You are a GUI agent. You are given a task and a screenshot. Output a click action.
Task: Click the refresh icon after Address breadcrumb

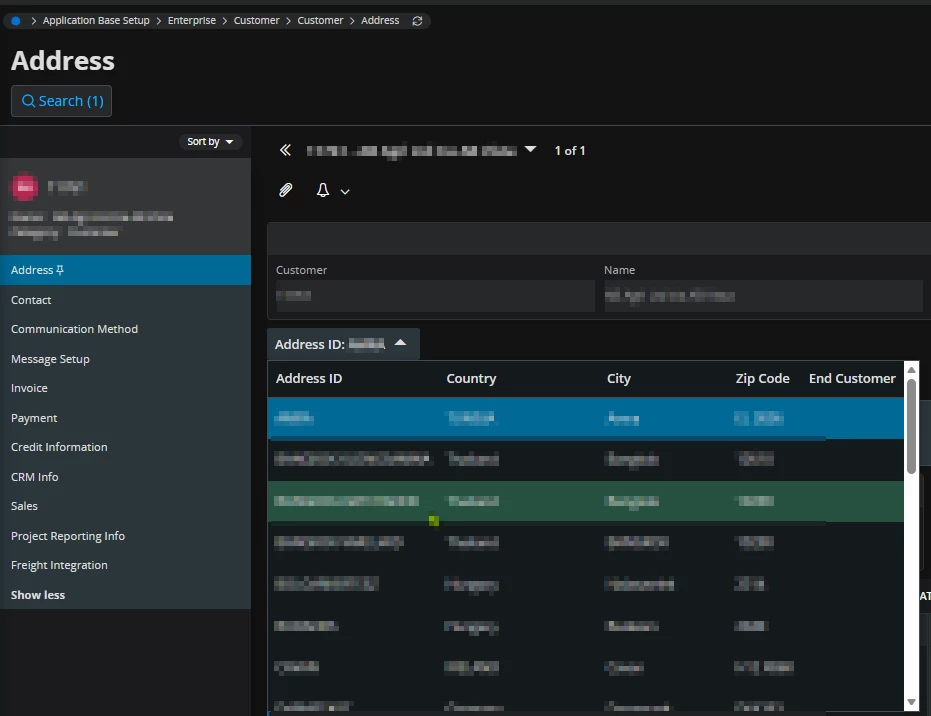click(x=417, y=20)
